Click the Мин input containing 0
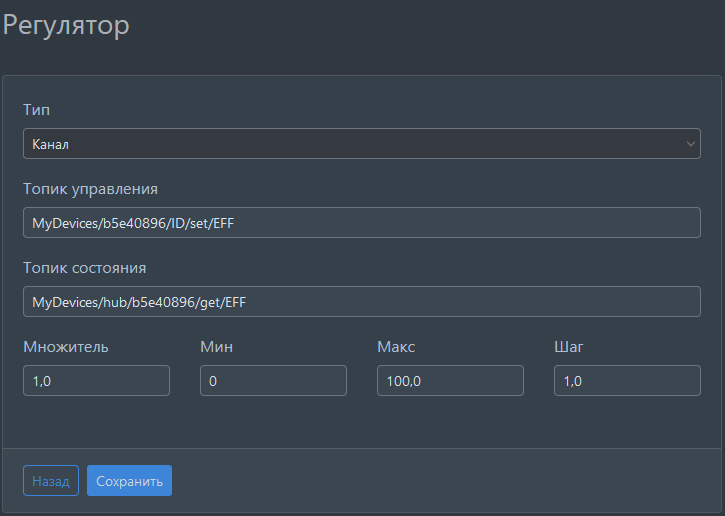Screen dimensions: 725x516 point(273,381)
